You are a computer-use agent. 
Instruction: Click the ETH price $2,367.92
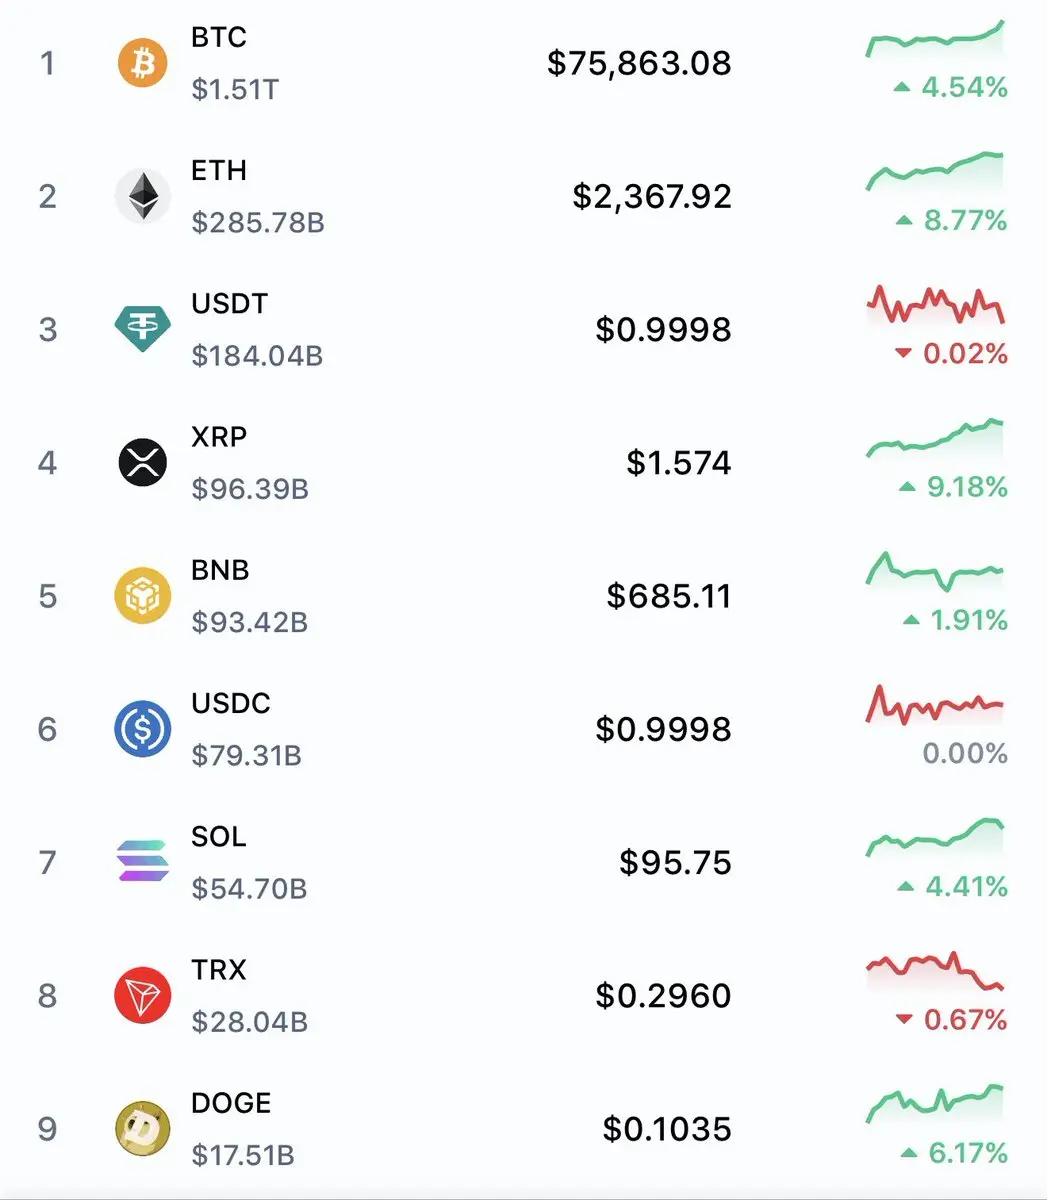(652, 196)
